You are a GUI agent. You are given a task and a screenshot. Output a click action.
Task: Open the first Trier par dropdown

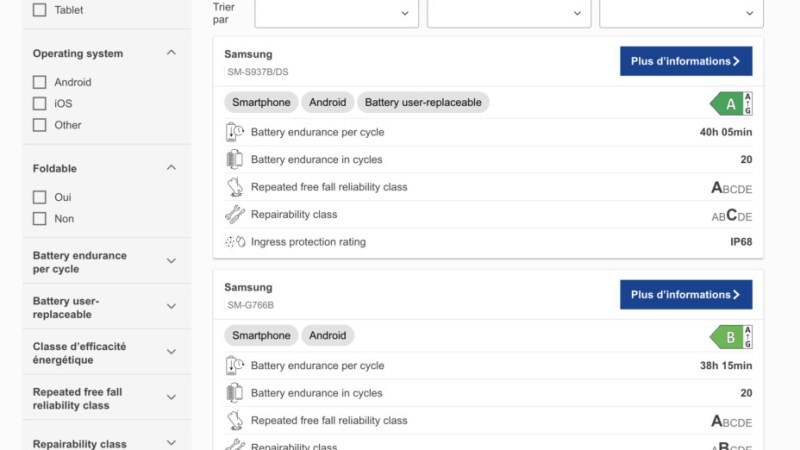tap(336, 13)
